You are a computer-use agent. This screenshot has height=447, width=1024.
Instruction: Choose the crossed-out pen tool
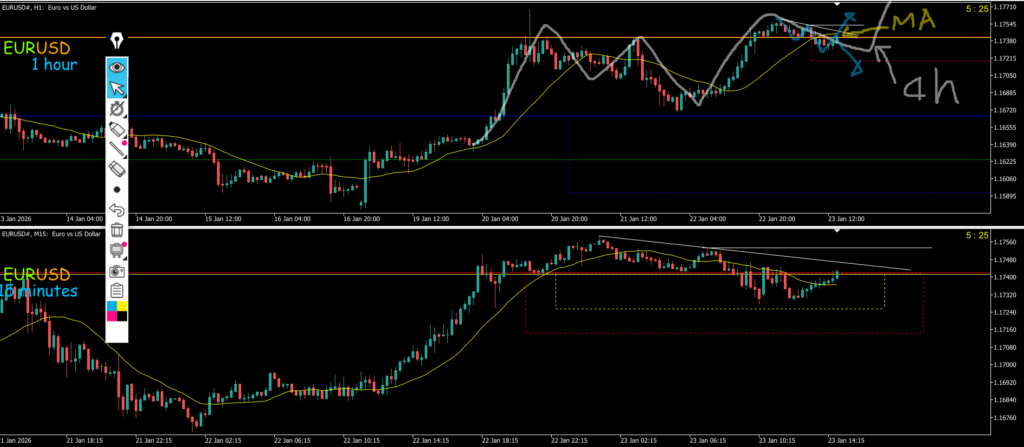pos(117,108)
